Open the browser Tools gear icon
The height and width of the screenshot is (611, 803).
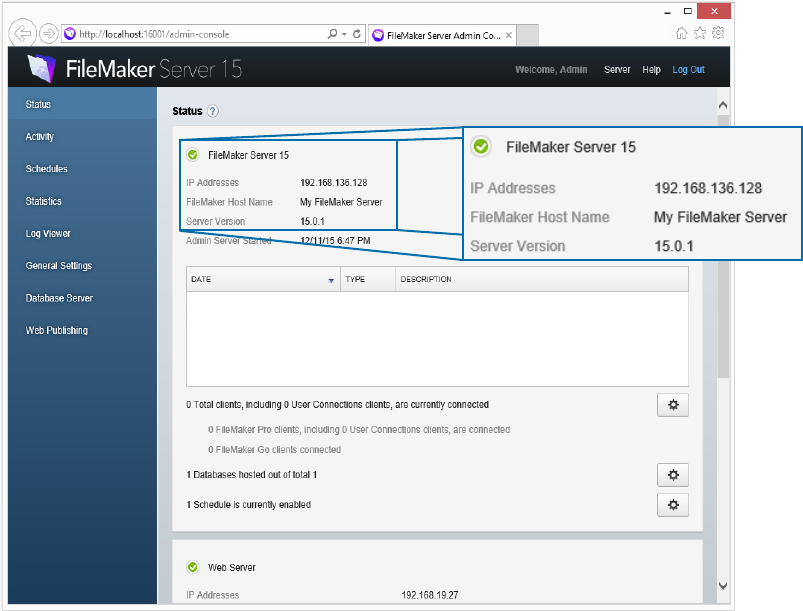pos(719,33)
